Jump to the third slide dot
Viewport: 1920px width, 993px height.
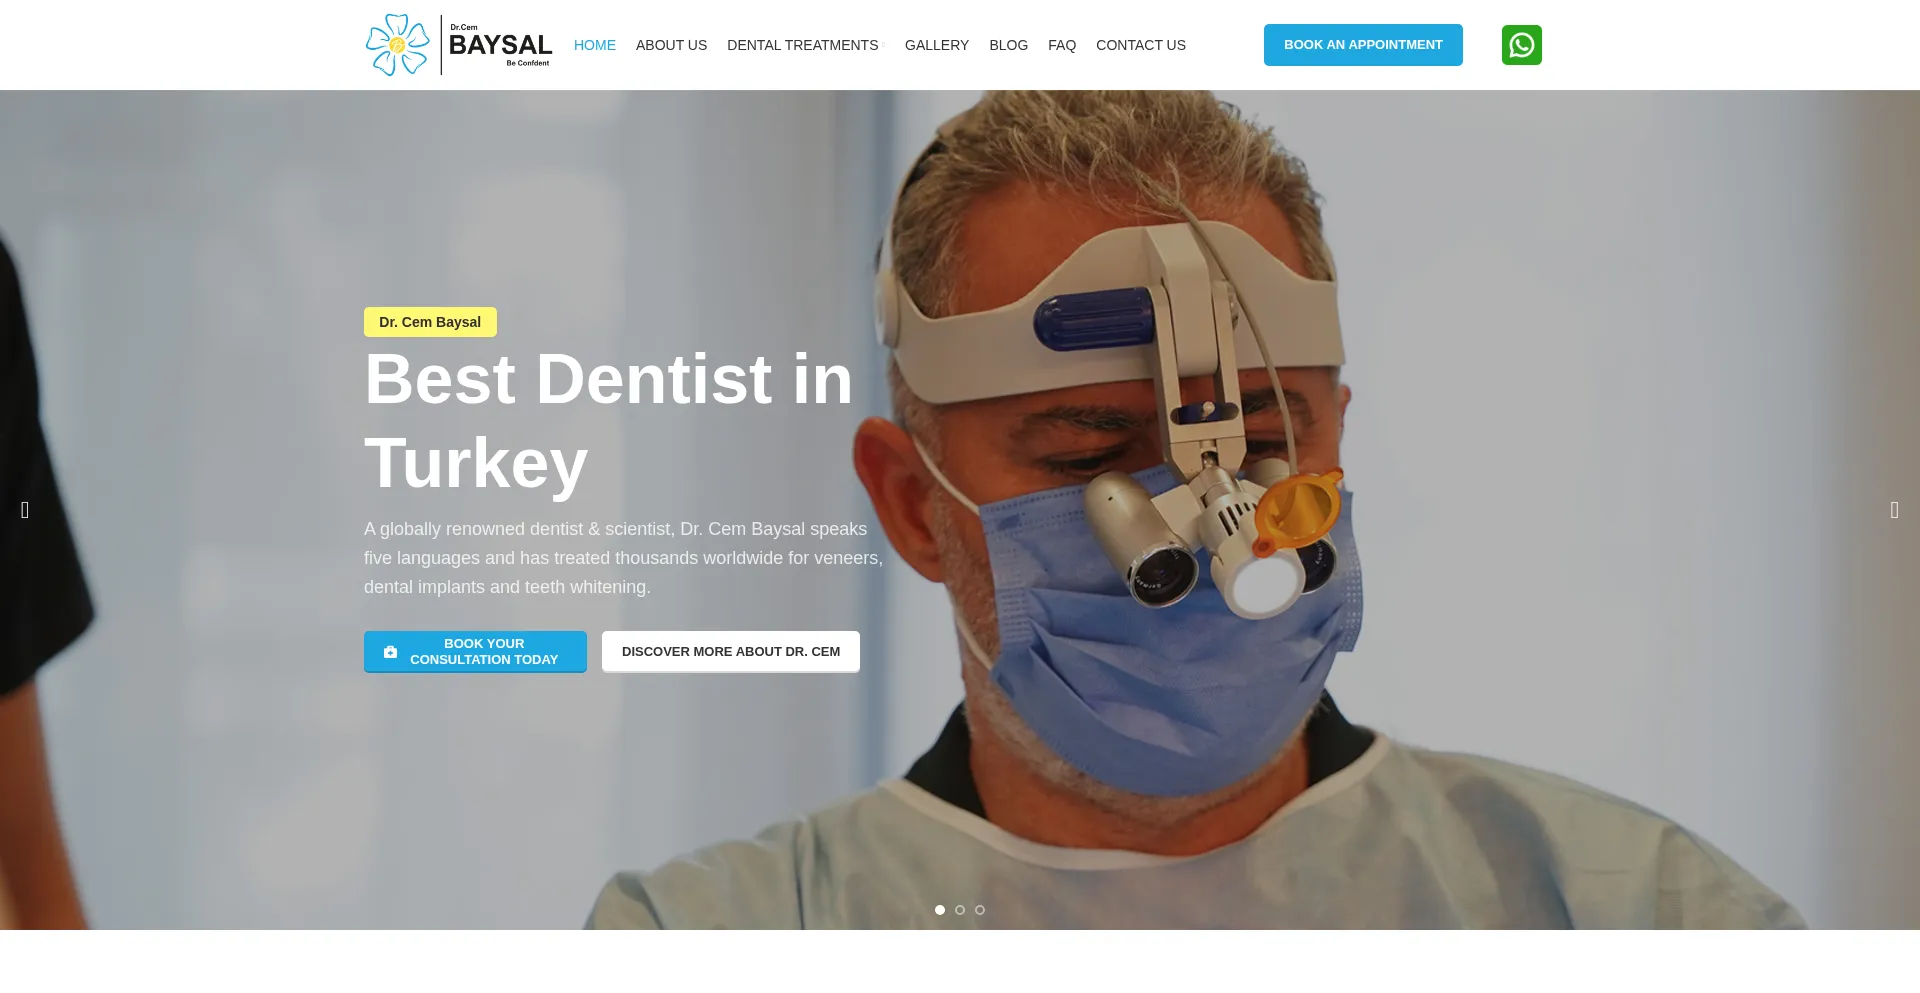[980, 910]
